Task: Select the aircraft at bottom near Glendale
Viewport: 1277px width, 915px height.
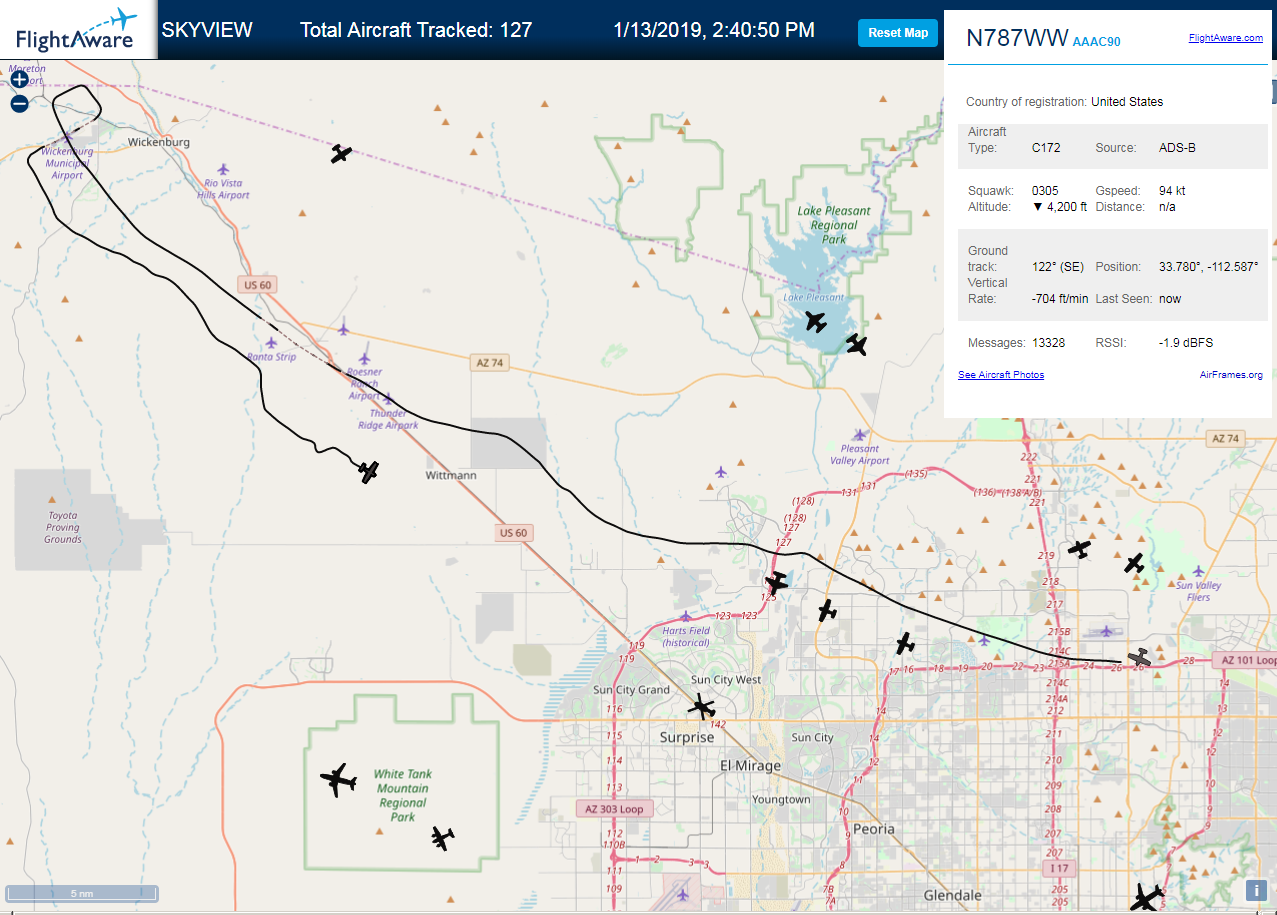Action: 1147,897
